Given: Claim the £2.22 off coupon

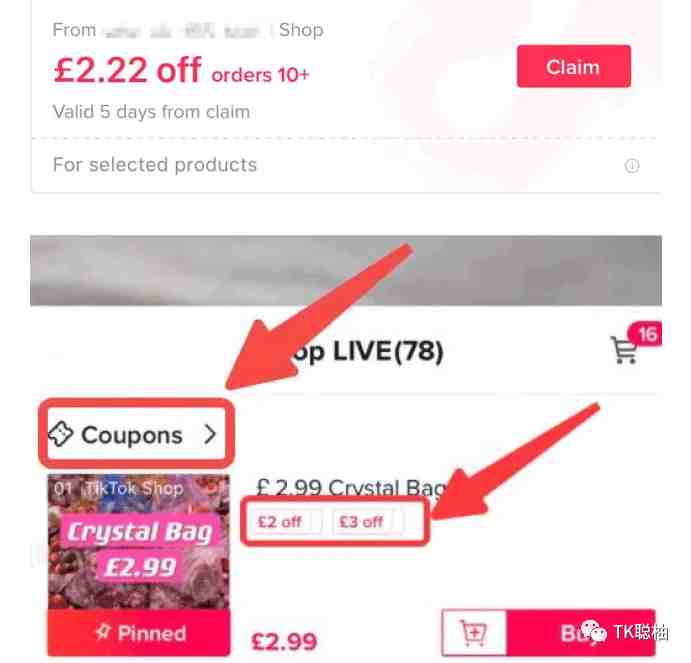Looking at the screenshot, I should (x=573, y=67).
